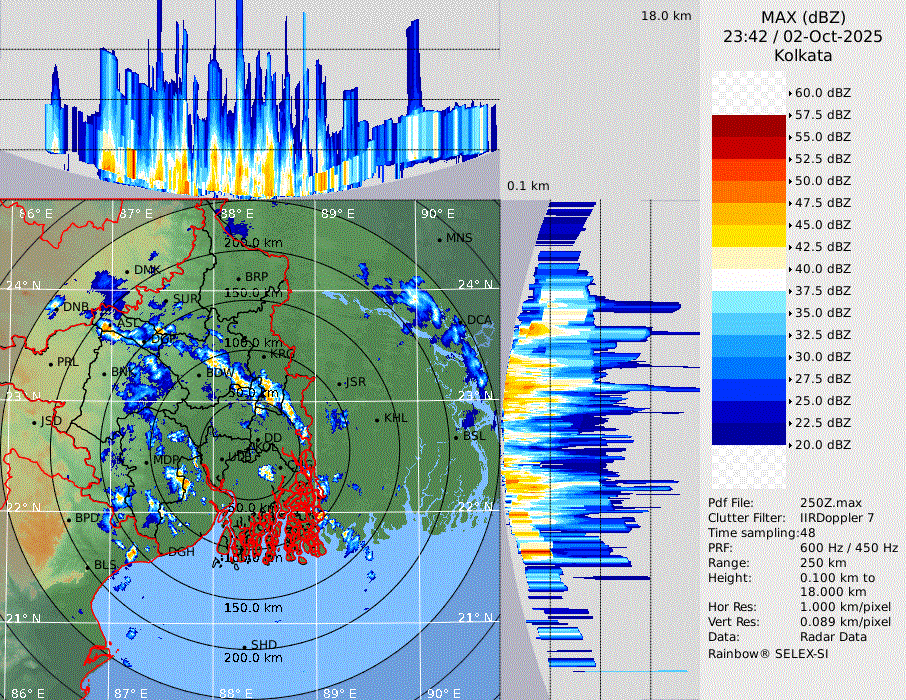This screenshot has width=906, height=700.
Task: Click the 60.0 dBZ legend label
Action: point(823,92)
